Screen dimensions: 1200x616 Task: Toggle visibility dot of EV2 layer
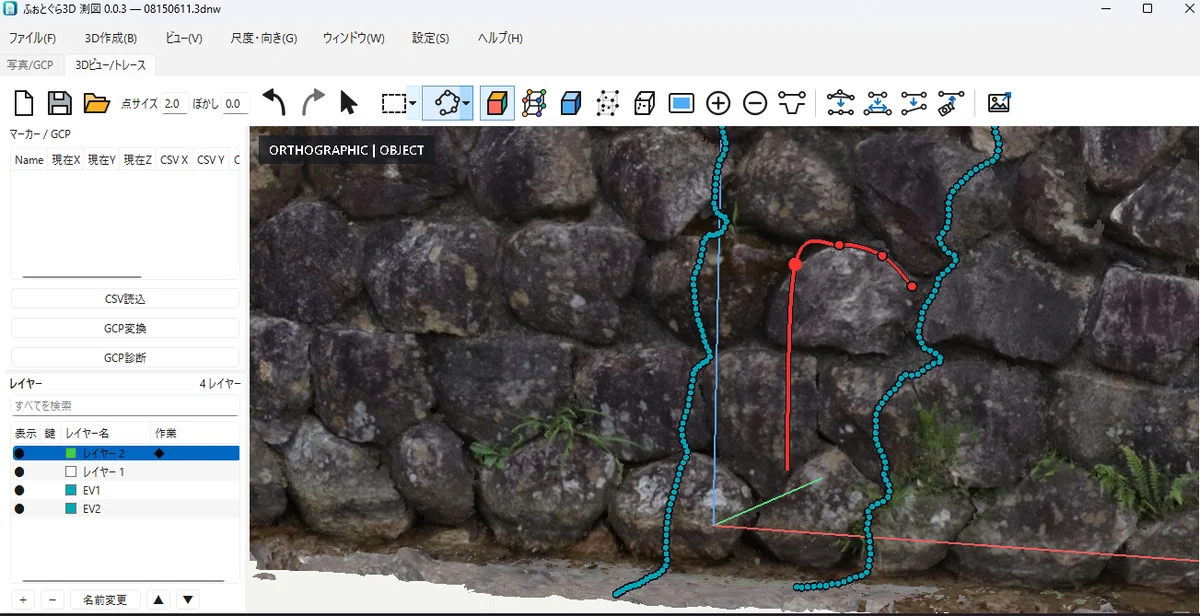(x=19, y=508)
